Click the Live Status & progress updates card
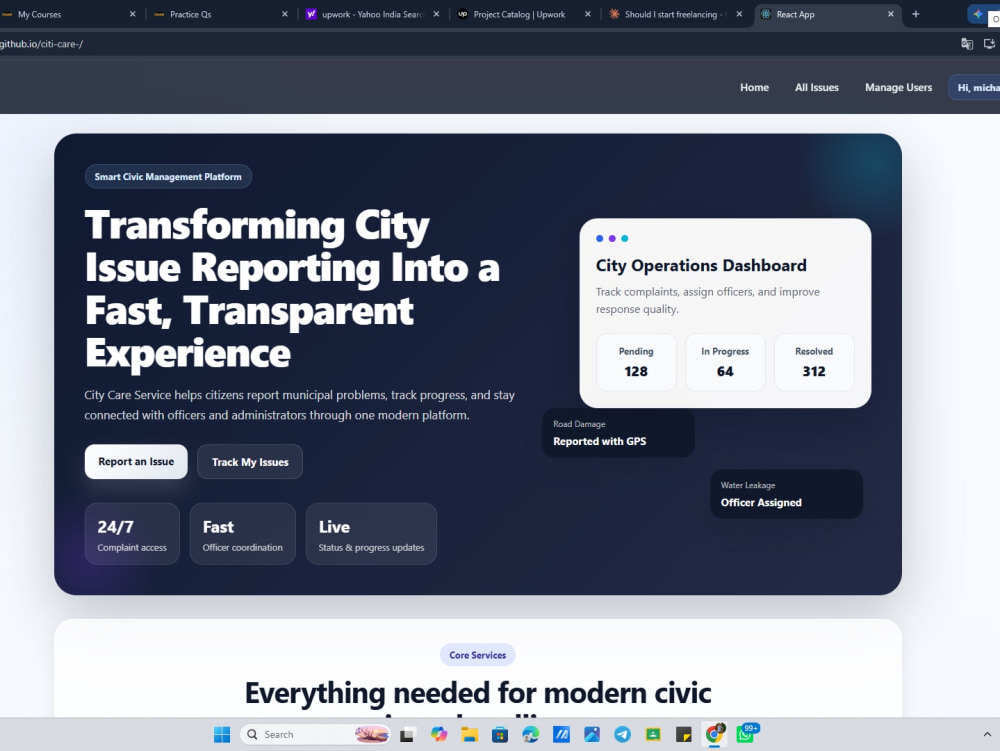 pos(371,534)
